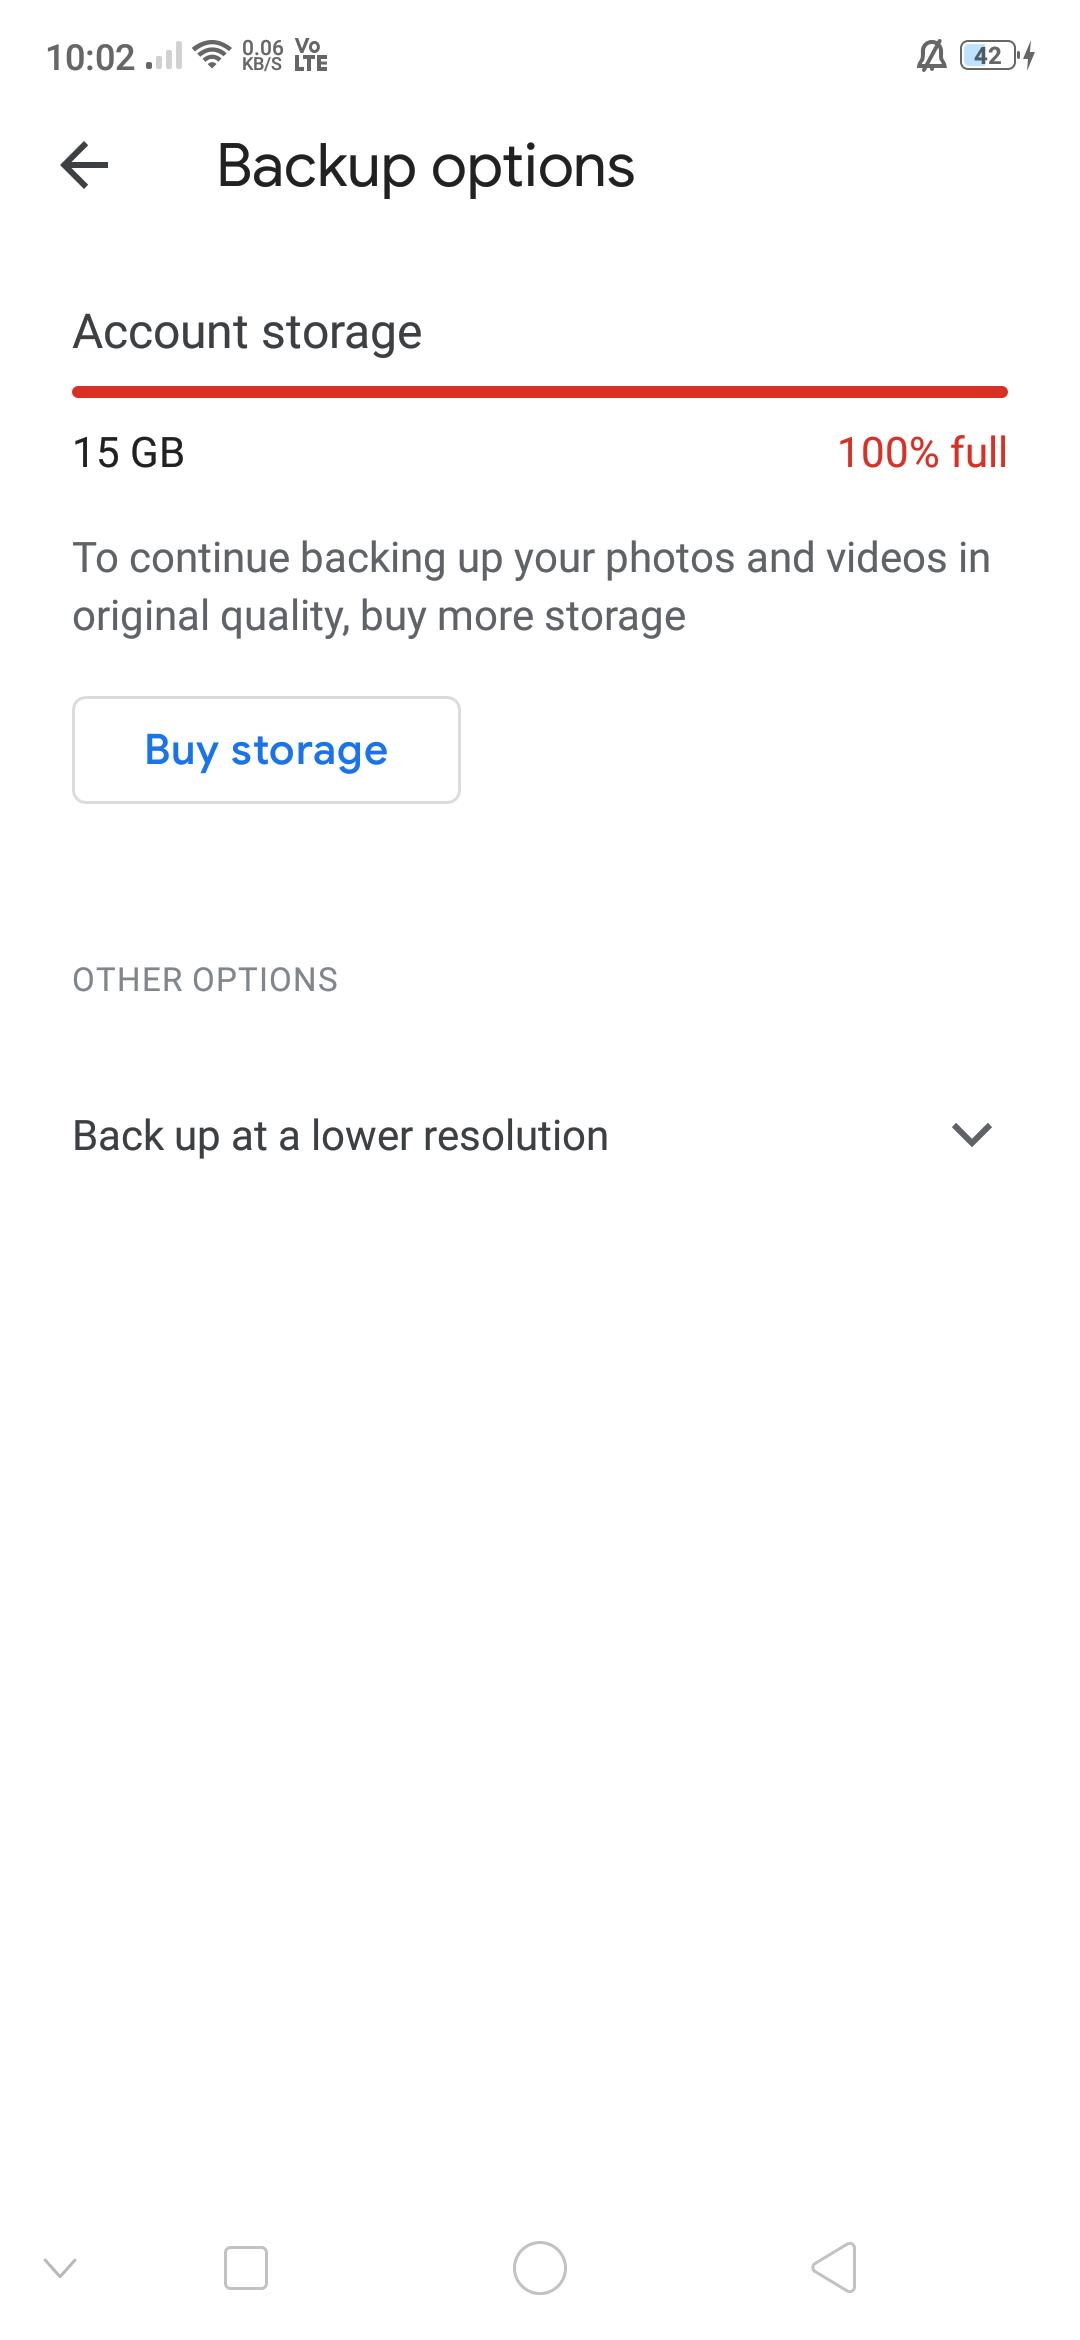Tap the battery level indicator
This screenshot has height=2340, width=1080.
tap(989, 56)
